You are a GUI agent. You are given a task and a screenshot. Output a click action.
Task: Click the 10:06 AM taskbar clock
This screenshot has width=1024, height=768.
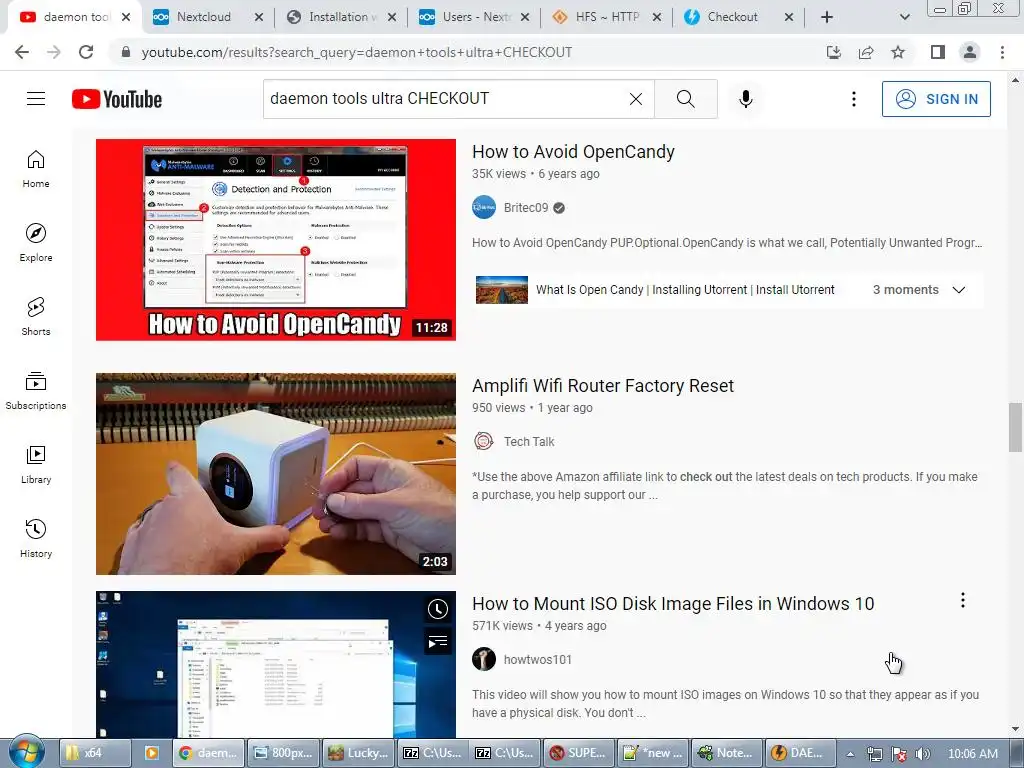(x=972, y=754)
